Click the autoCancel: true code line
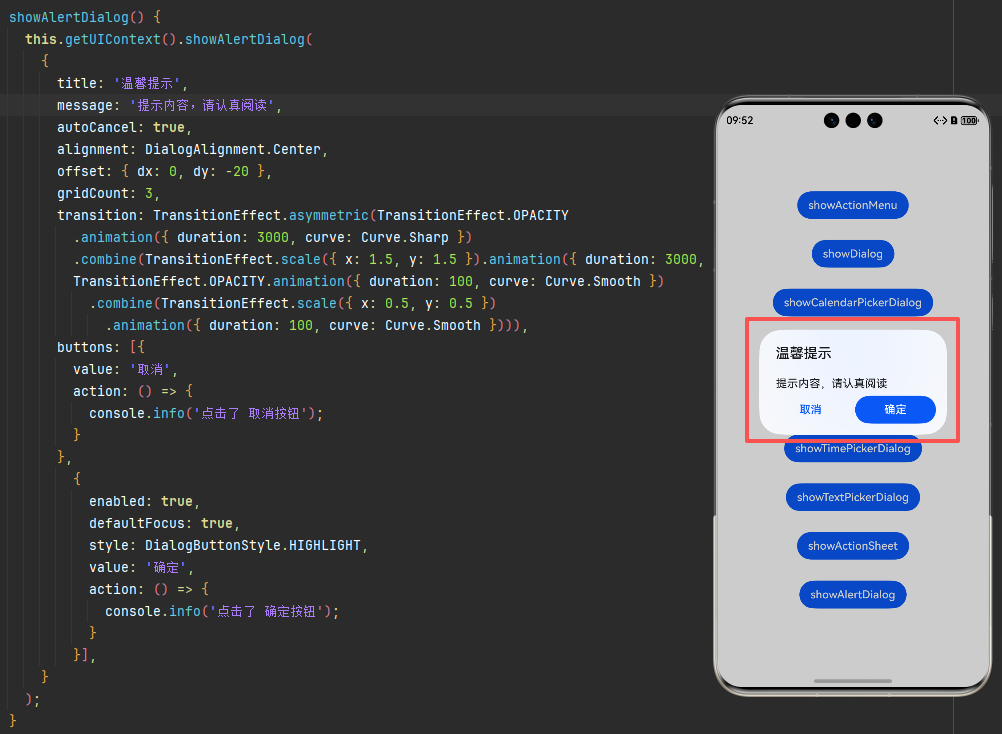Image resolution: width=1002 pixels, height=734 pixels. pyautogui.click(x=125, y=127)
